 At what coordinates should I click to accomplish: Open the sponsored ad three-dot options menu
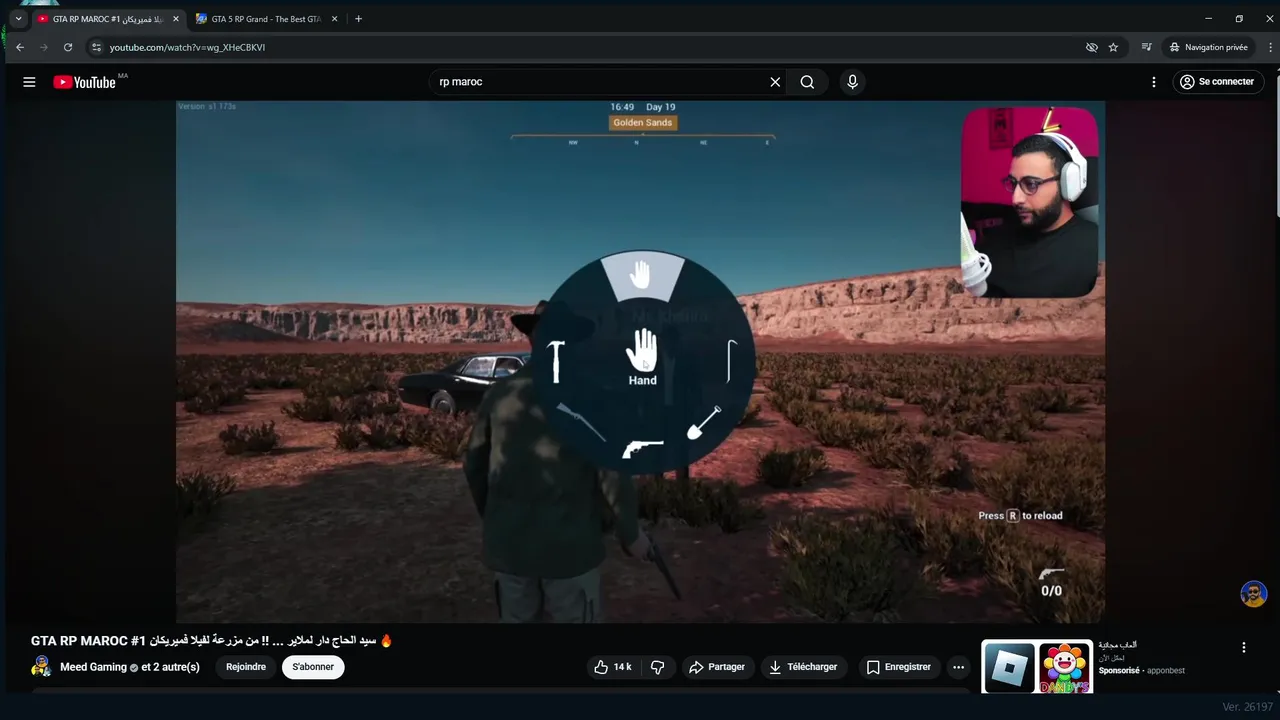pos(1244,648)
